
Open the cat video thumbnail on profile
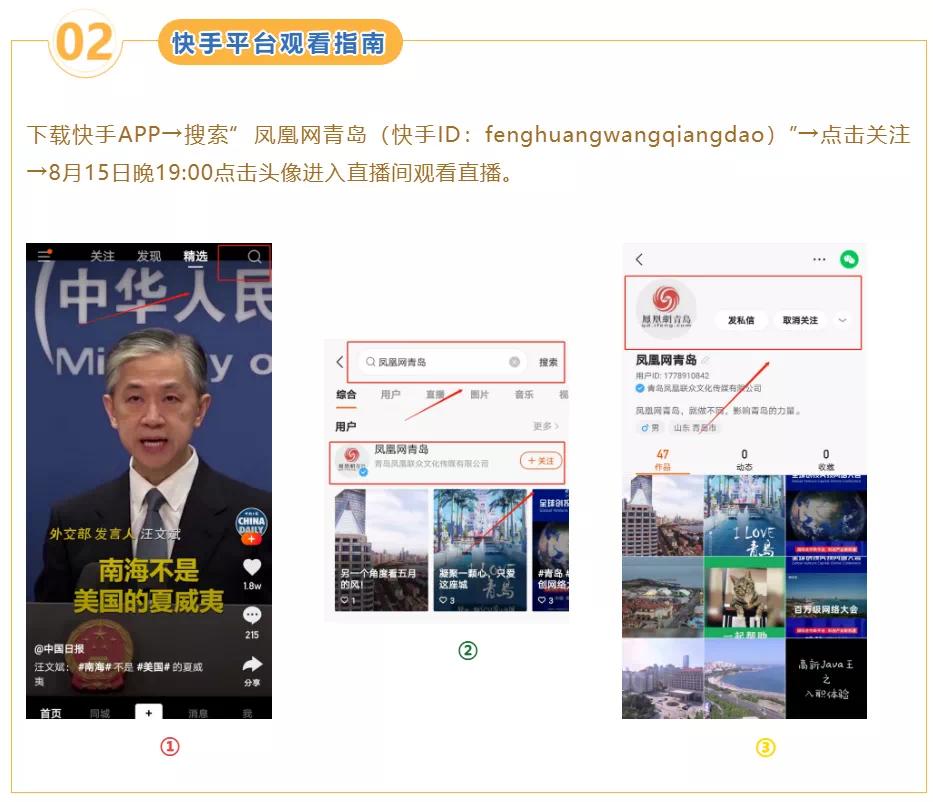[x=744, y=597]
